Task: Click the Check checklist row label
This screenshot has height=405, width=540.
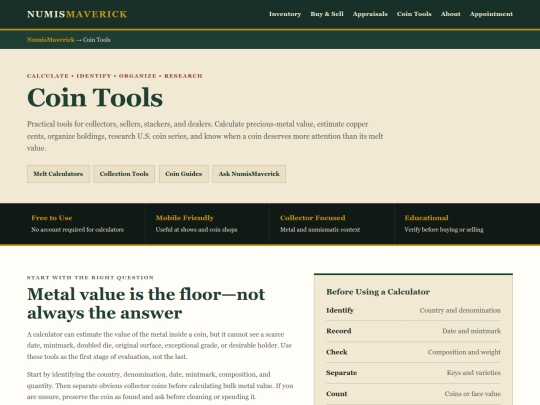Action: click(x=337, y=352)
